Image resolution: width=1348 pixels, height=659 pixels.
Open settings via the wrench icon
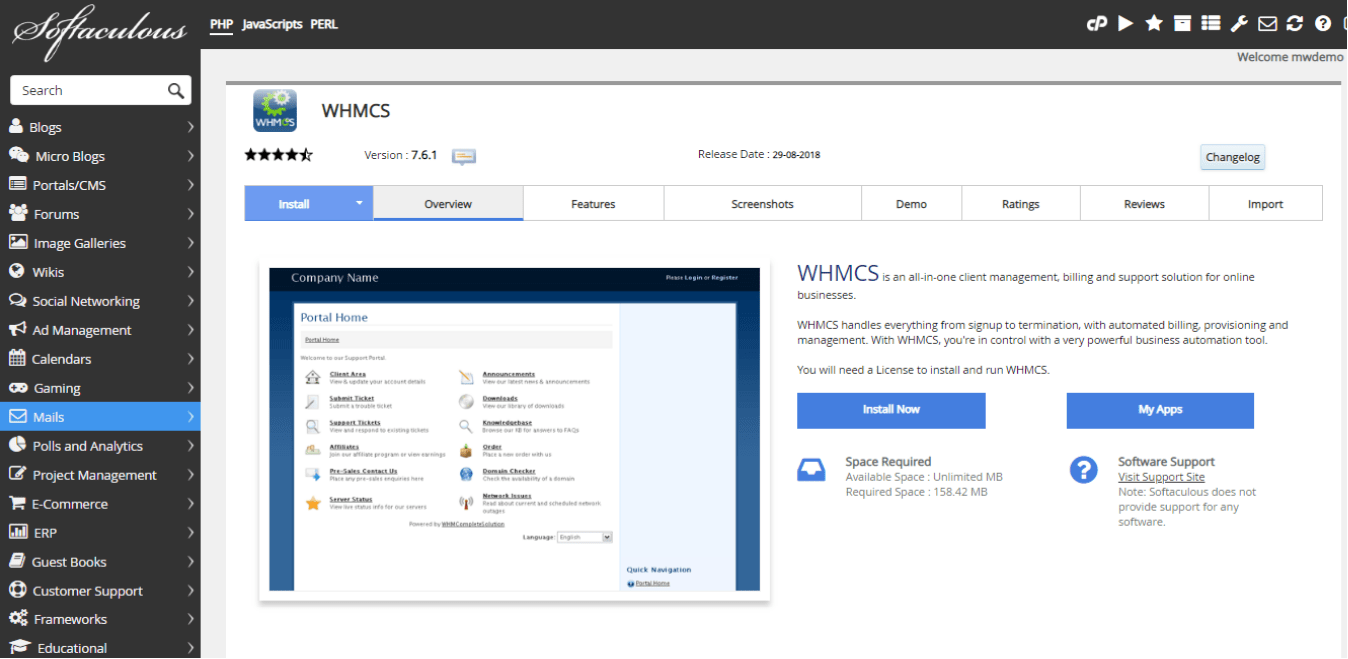click(x=1239, y=23)
